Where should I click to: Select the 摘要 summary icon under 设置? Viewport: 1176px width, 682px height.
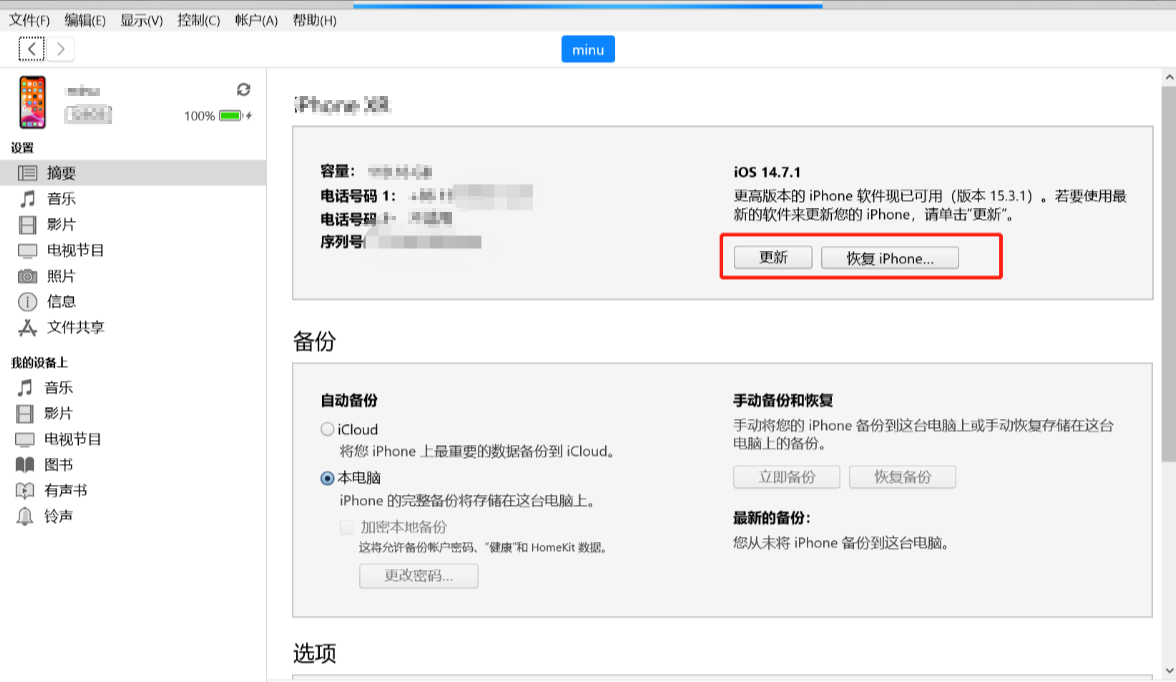pos(27,173)
